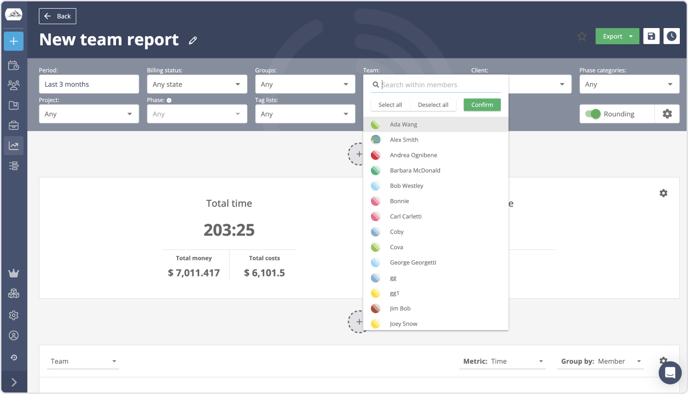
Task: Click the New team report title
Action: click(109, 40)
